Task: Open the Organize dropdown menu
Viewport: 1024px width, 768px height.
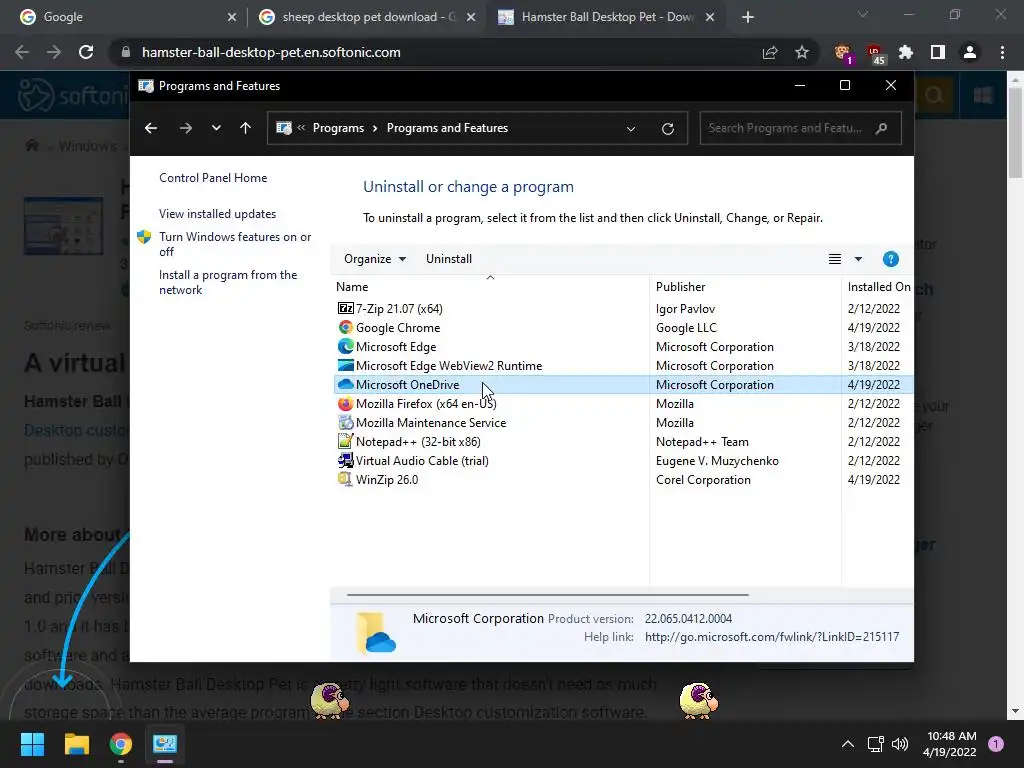Action: (375, 259)
